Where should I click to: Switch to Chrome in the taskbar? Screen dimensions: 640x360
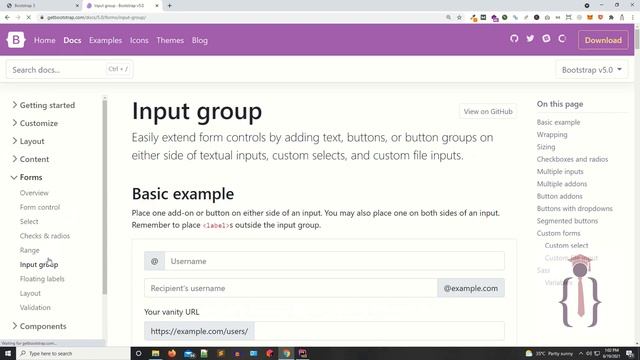point(287,353)
